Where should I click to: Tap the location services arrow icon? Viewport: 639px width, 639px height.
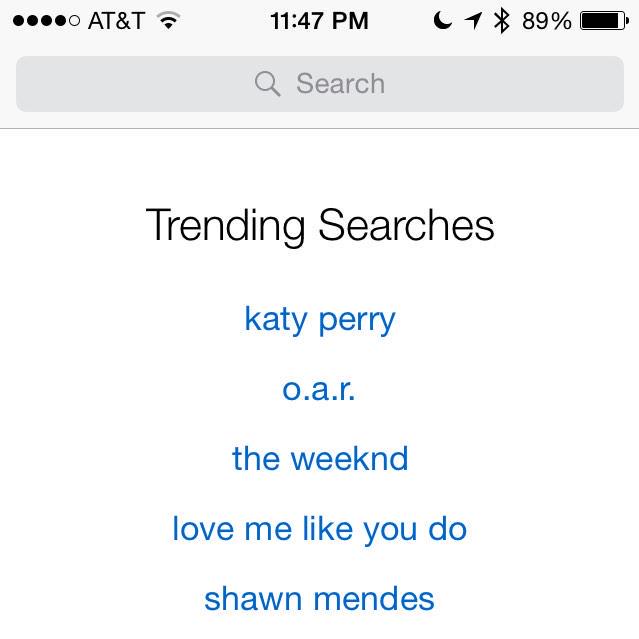472,20
